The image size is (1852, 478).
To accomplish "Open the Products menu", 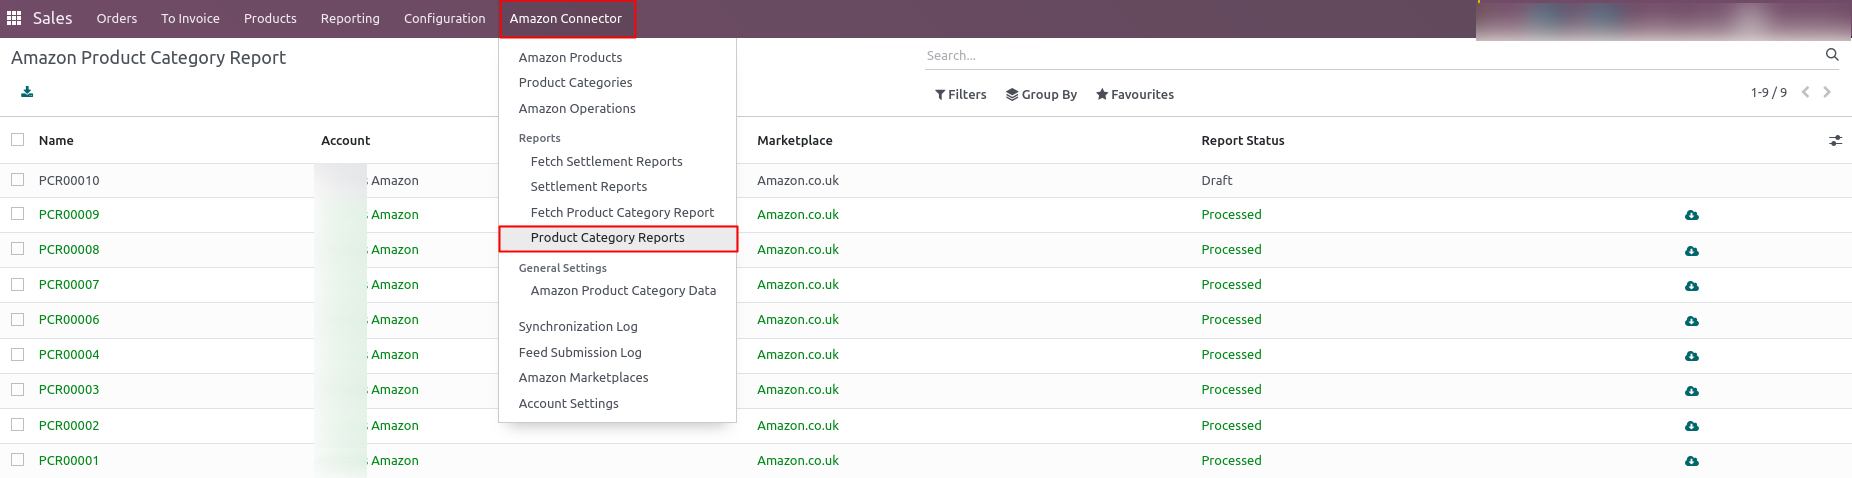I will (270, 18).
